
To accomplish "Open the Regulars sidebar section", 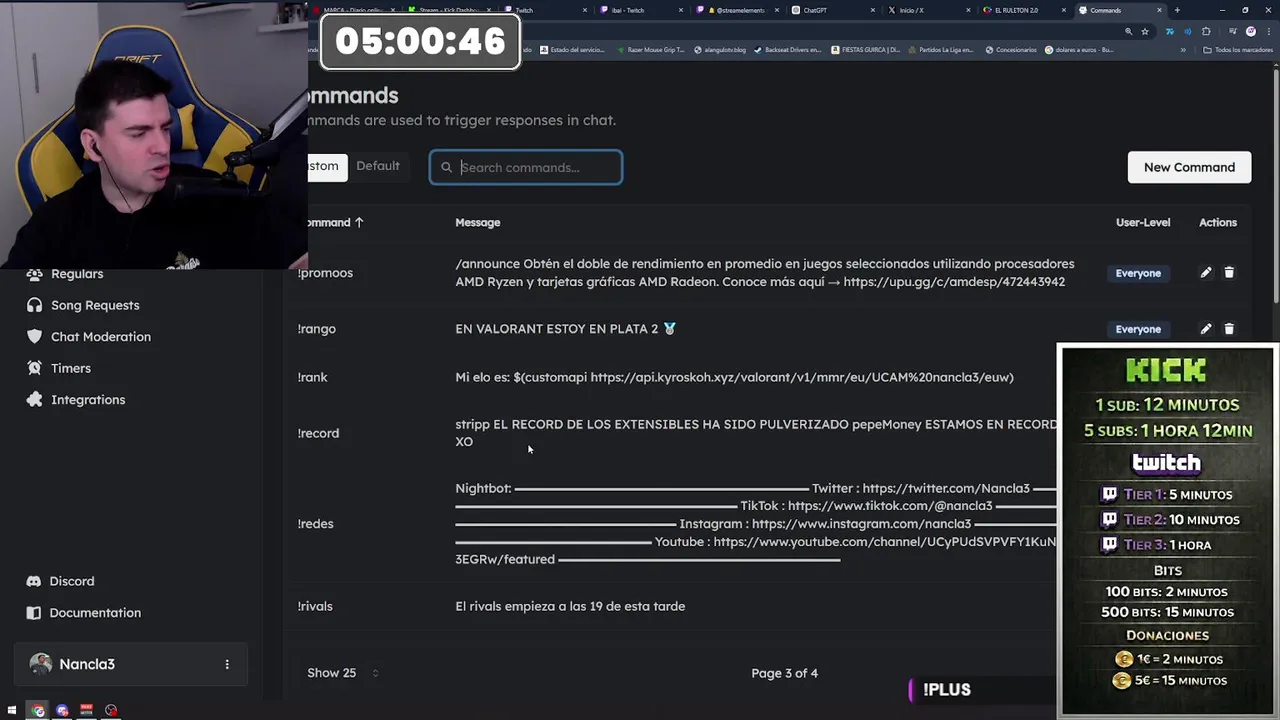I will (65, 274).
